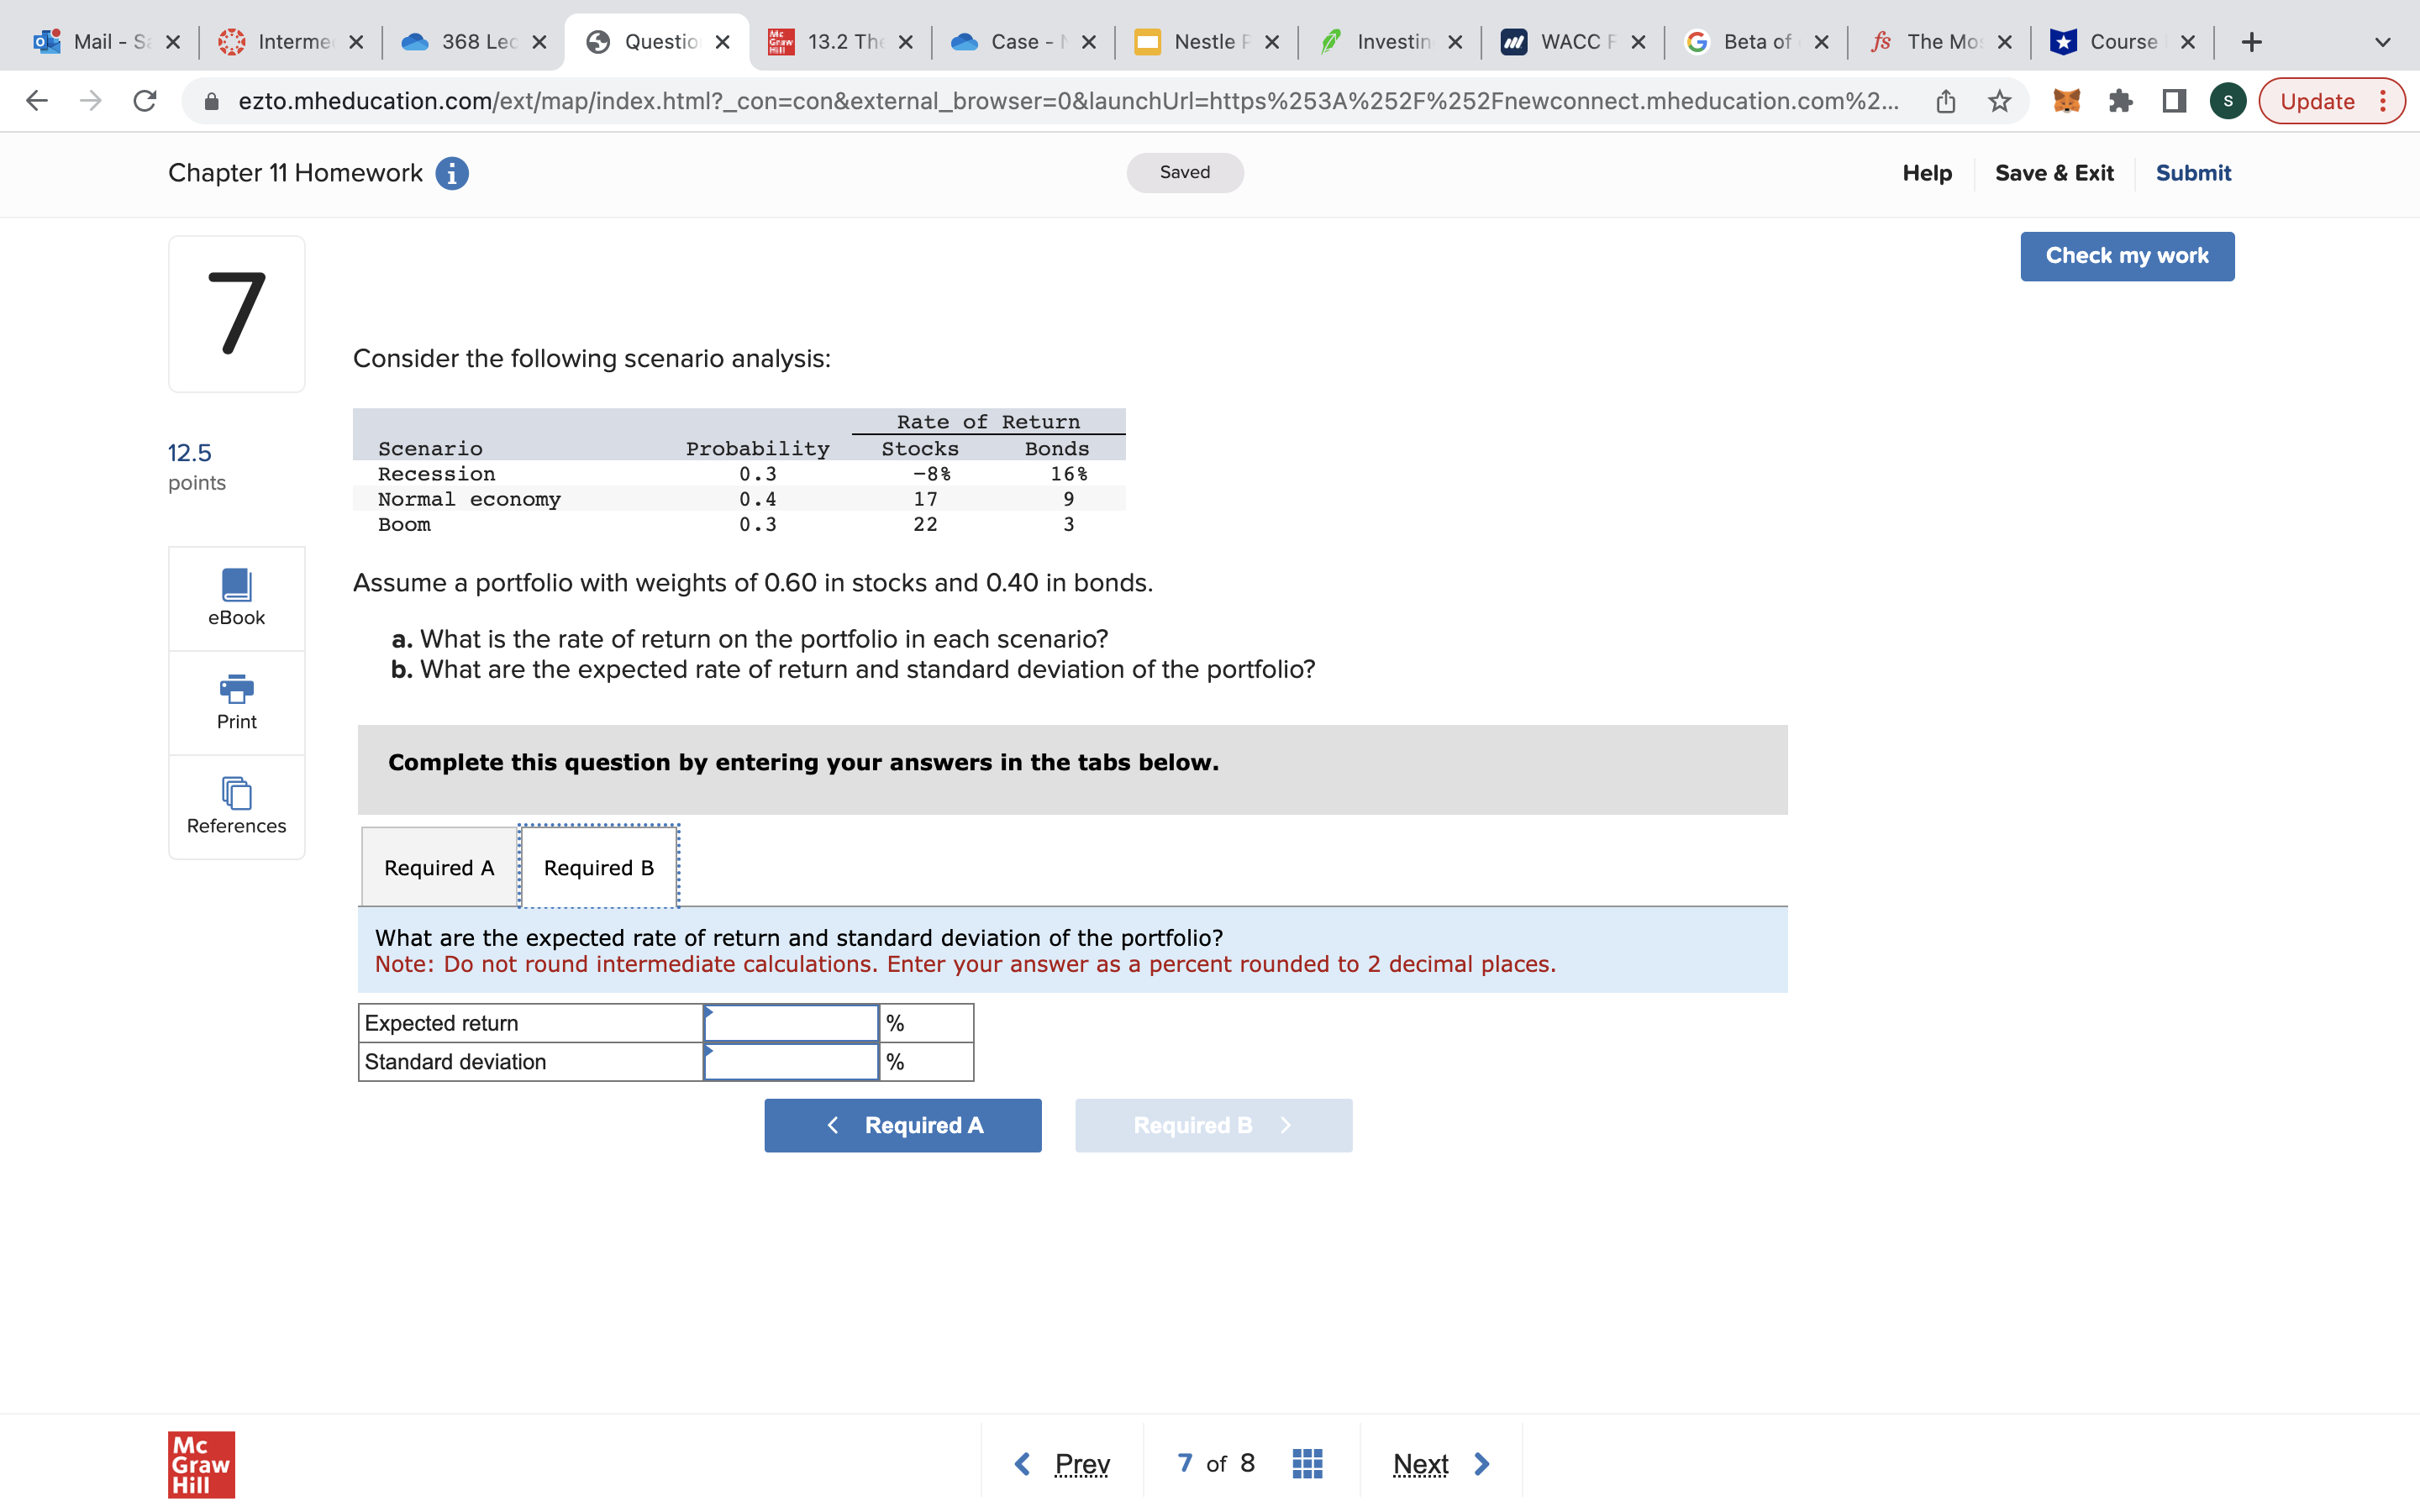Viewport: 2420px width, 1512px height.
Task: Click the reload page icon
Action: (144, 100)
